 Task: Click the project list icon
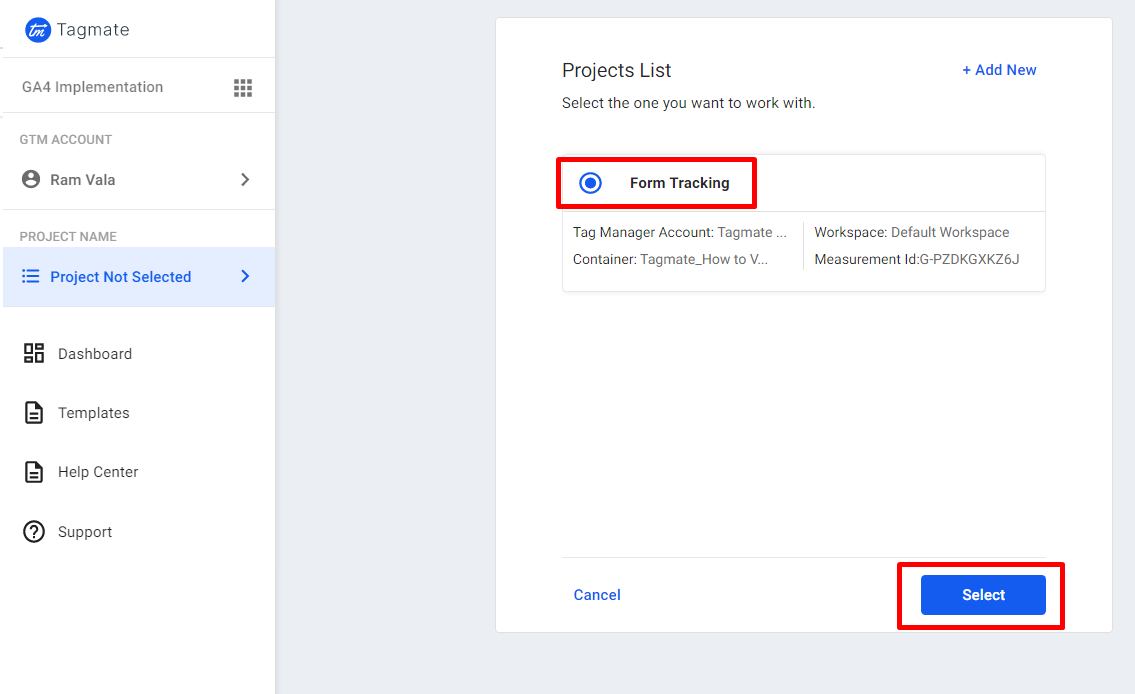(31, 277)
